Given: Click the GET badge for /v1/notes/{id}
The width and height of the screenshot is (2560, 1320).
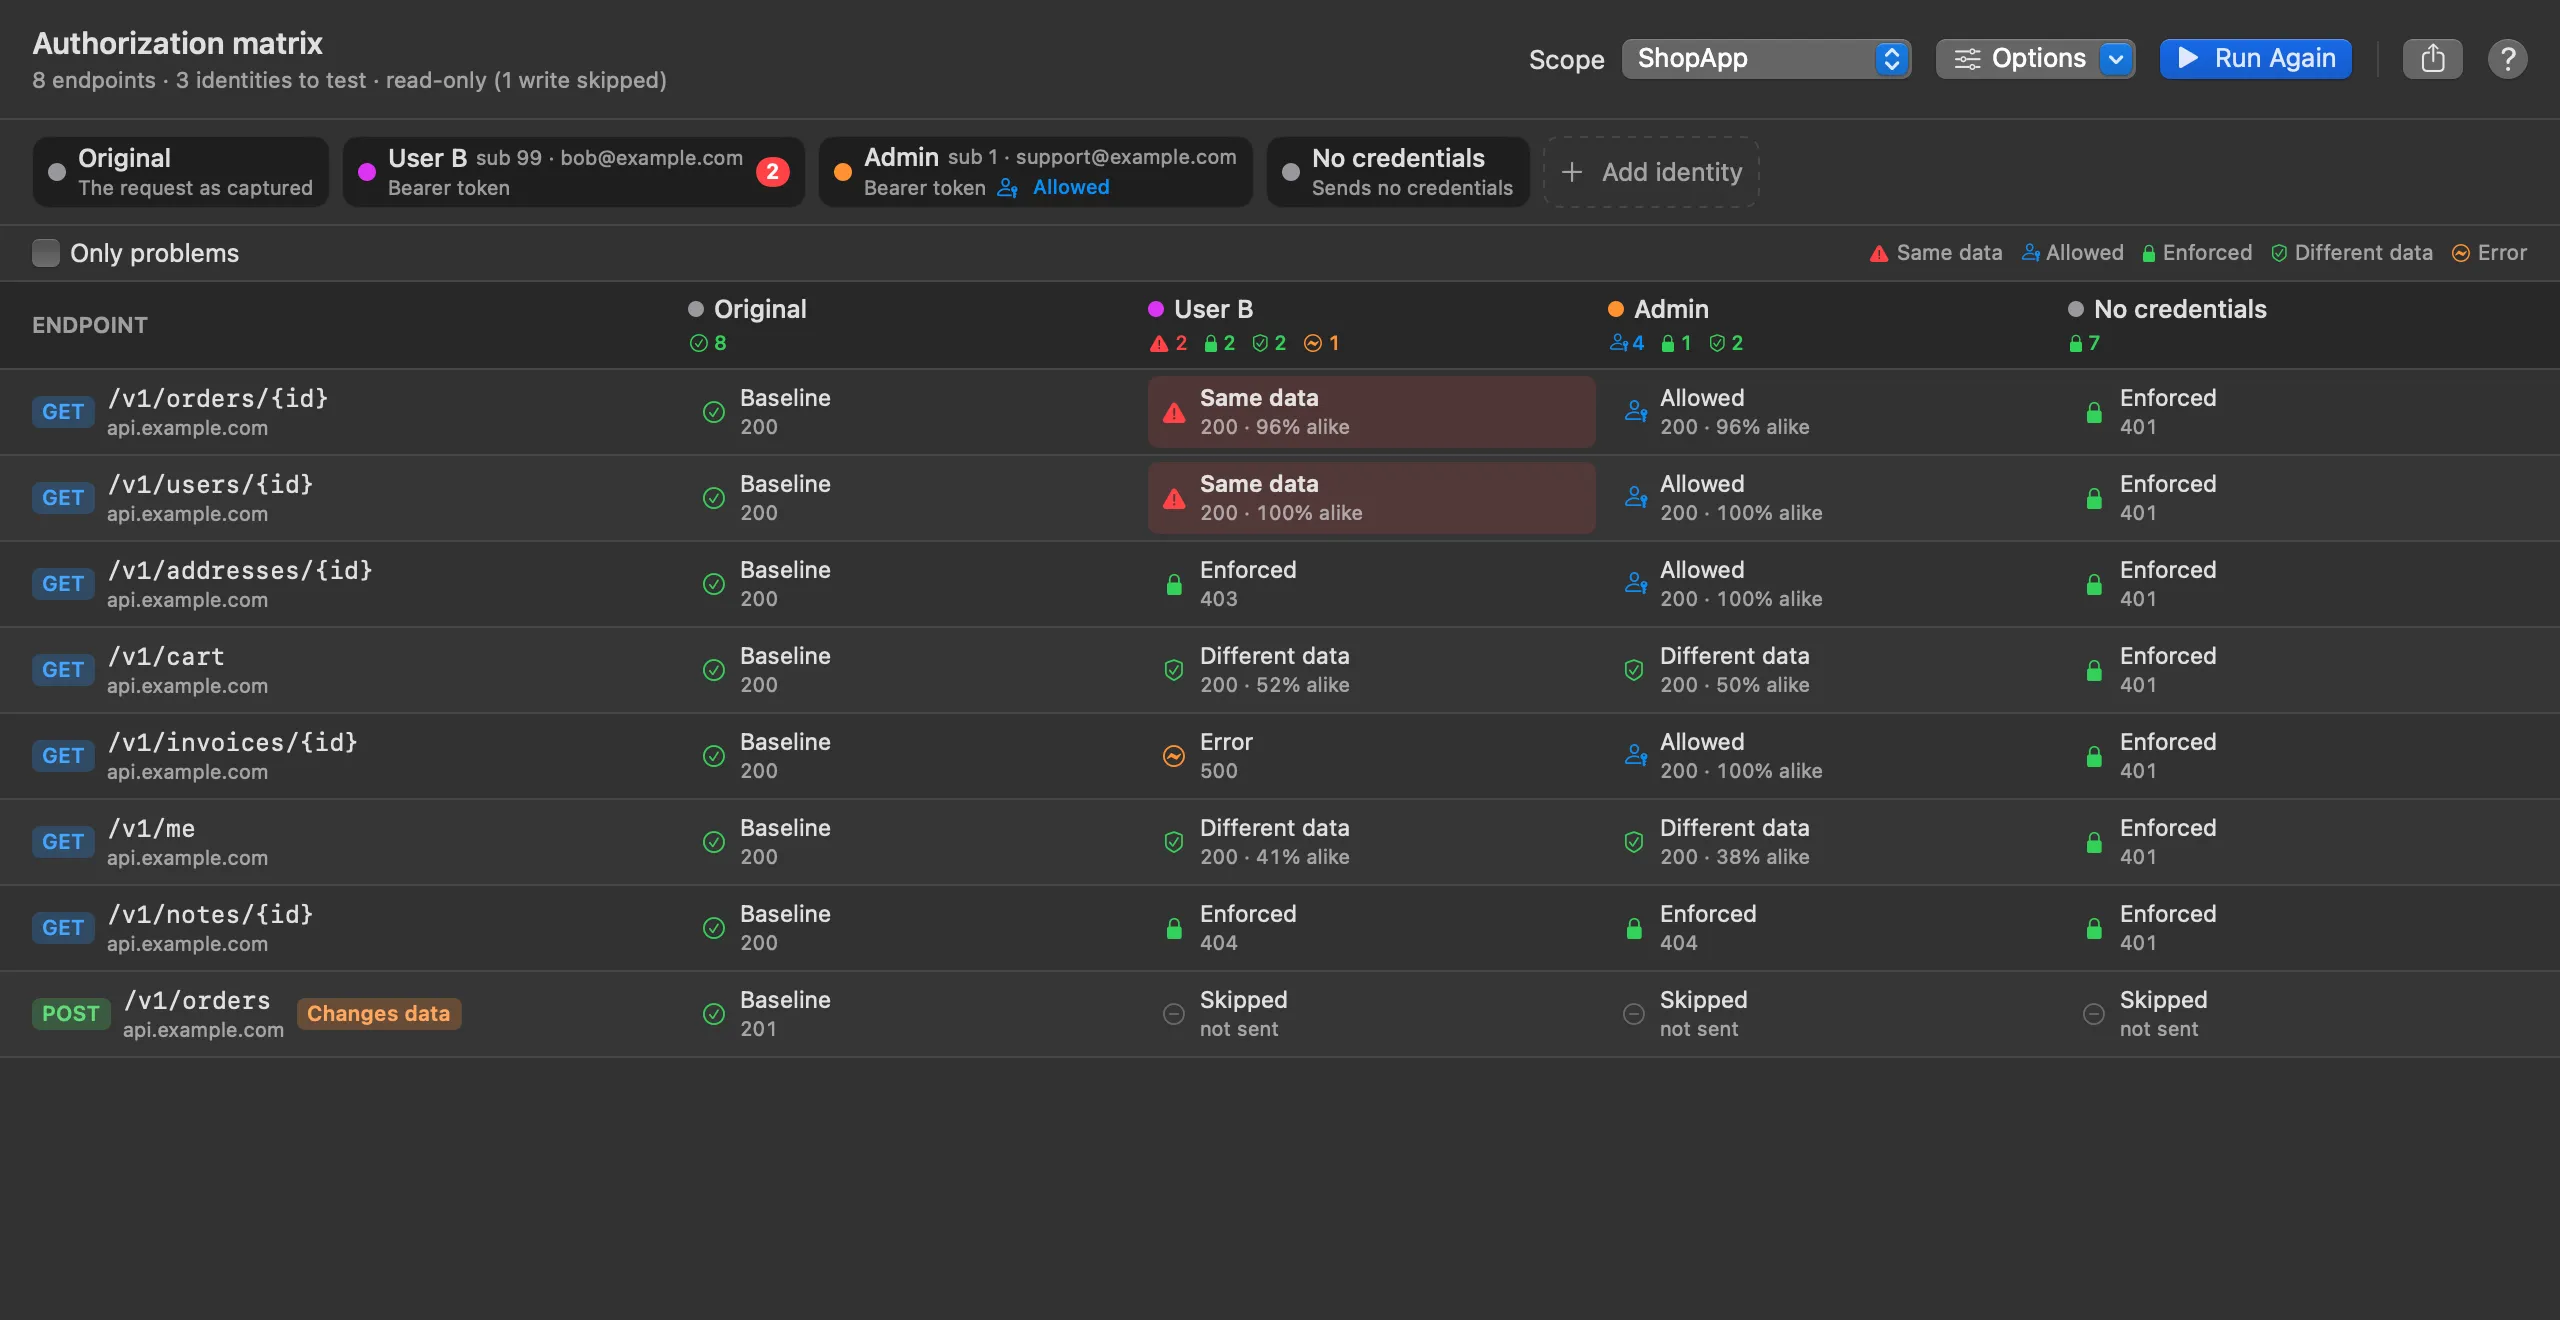Looking at the screenshot, I should point(63,928).
